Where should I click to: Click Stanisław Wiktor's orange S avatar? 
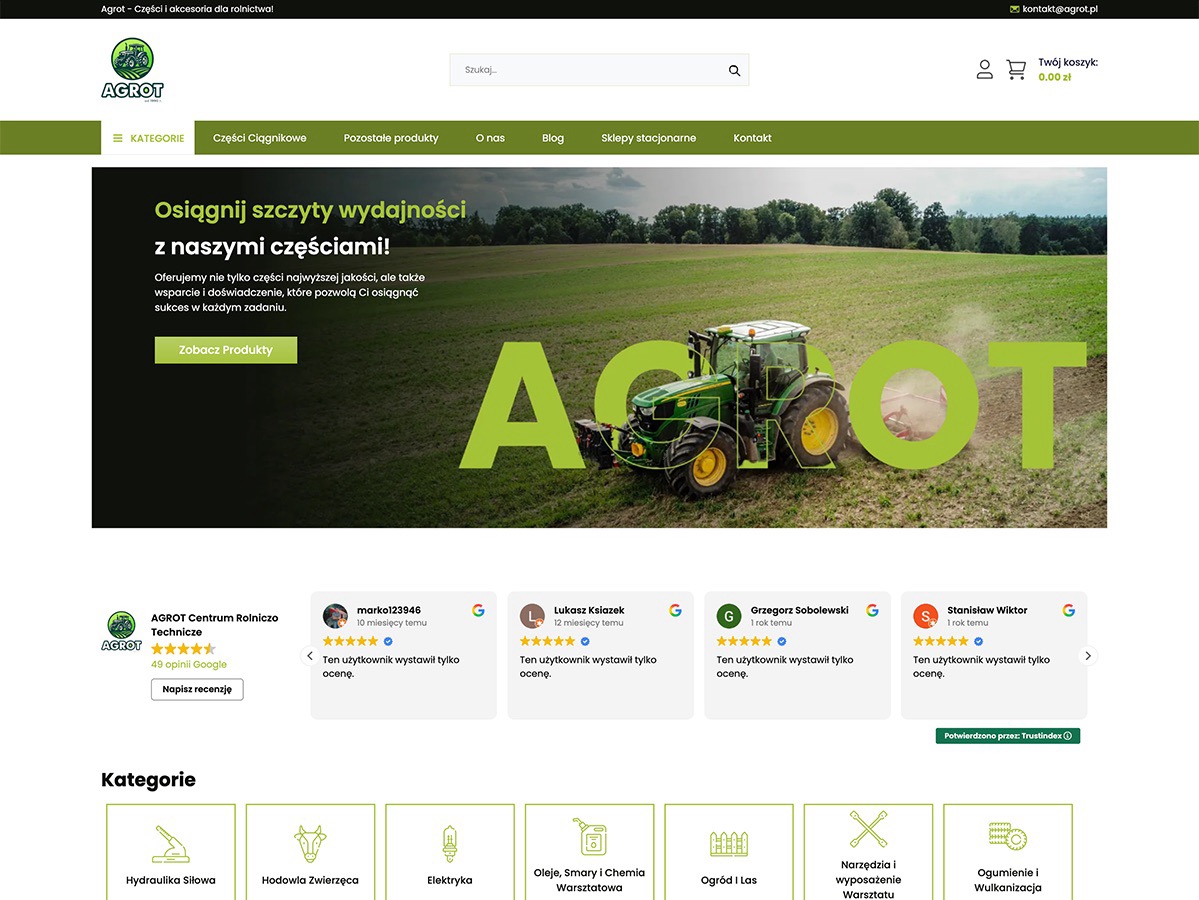pos(925,616)
